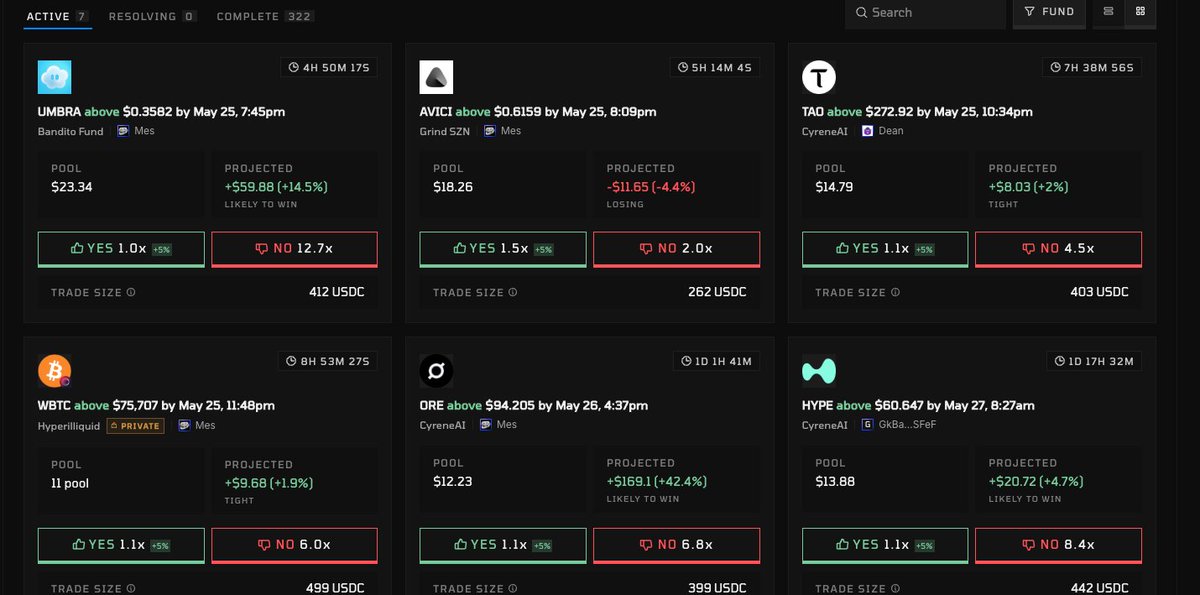Switch to the COMPLETE tab
The image size is (1200, 595).
[x=265, y=17]
